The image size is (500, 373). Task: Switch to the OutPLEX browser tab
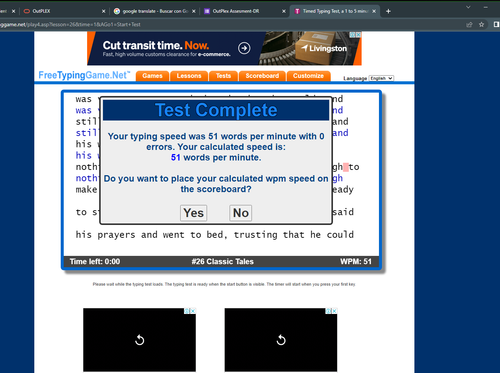pyautogui.click(x=63, y=11)
